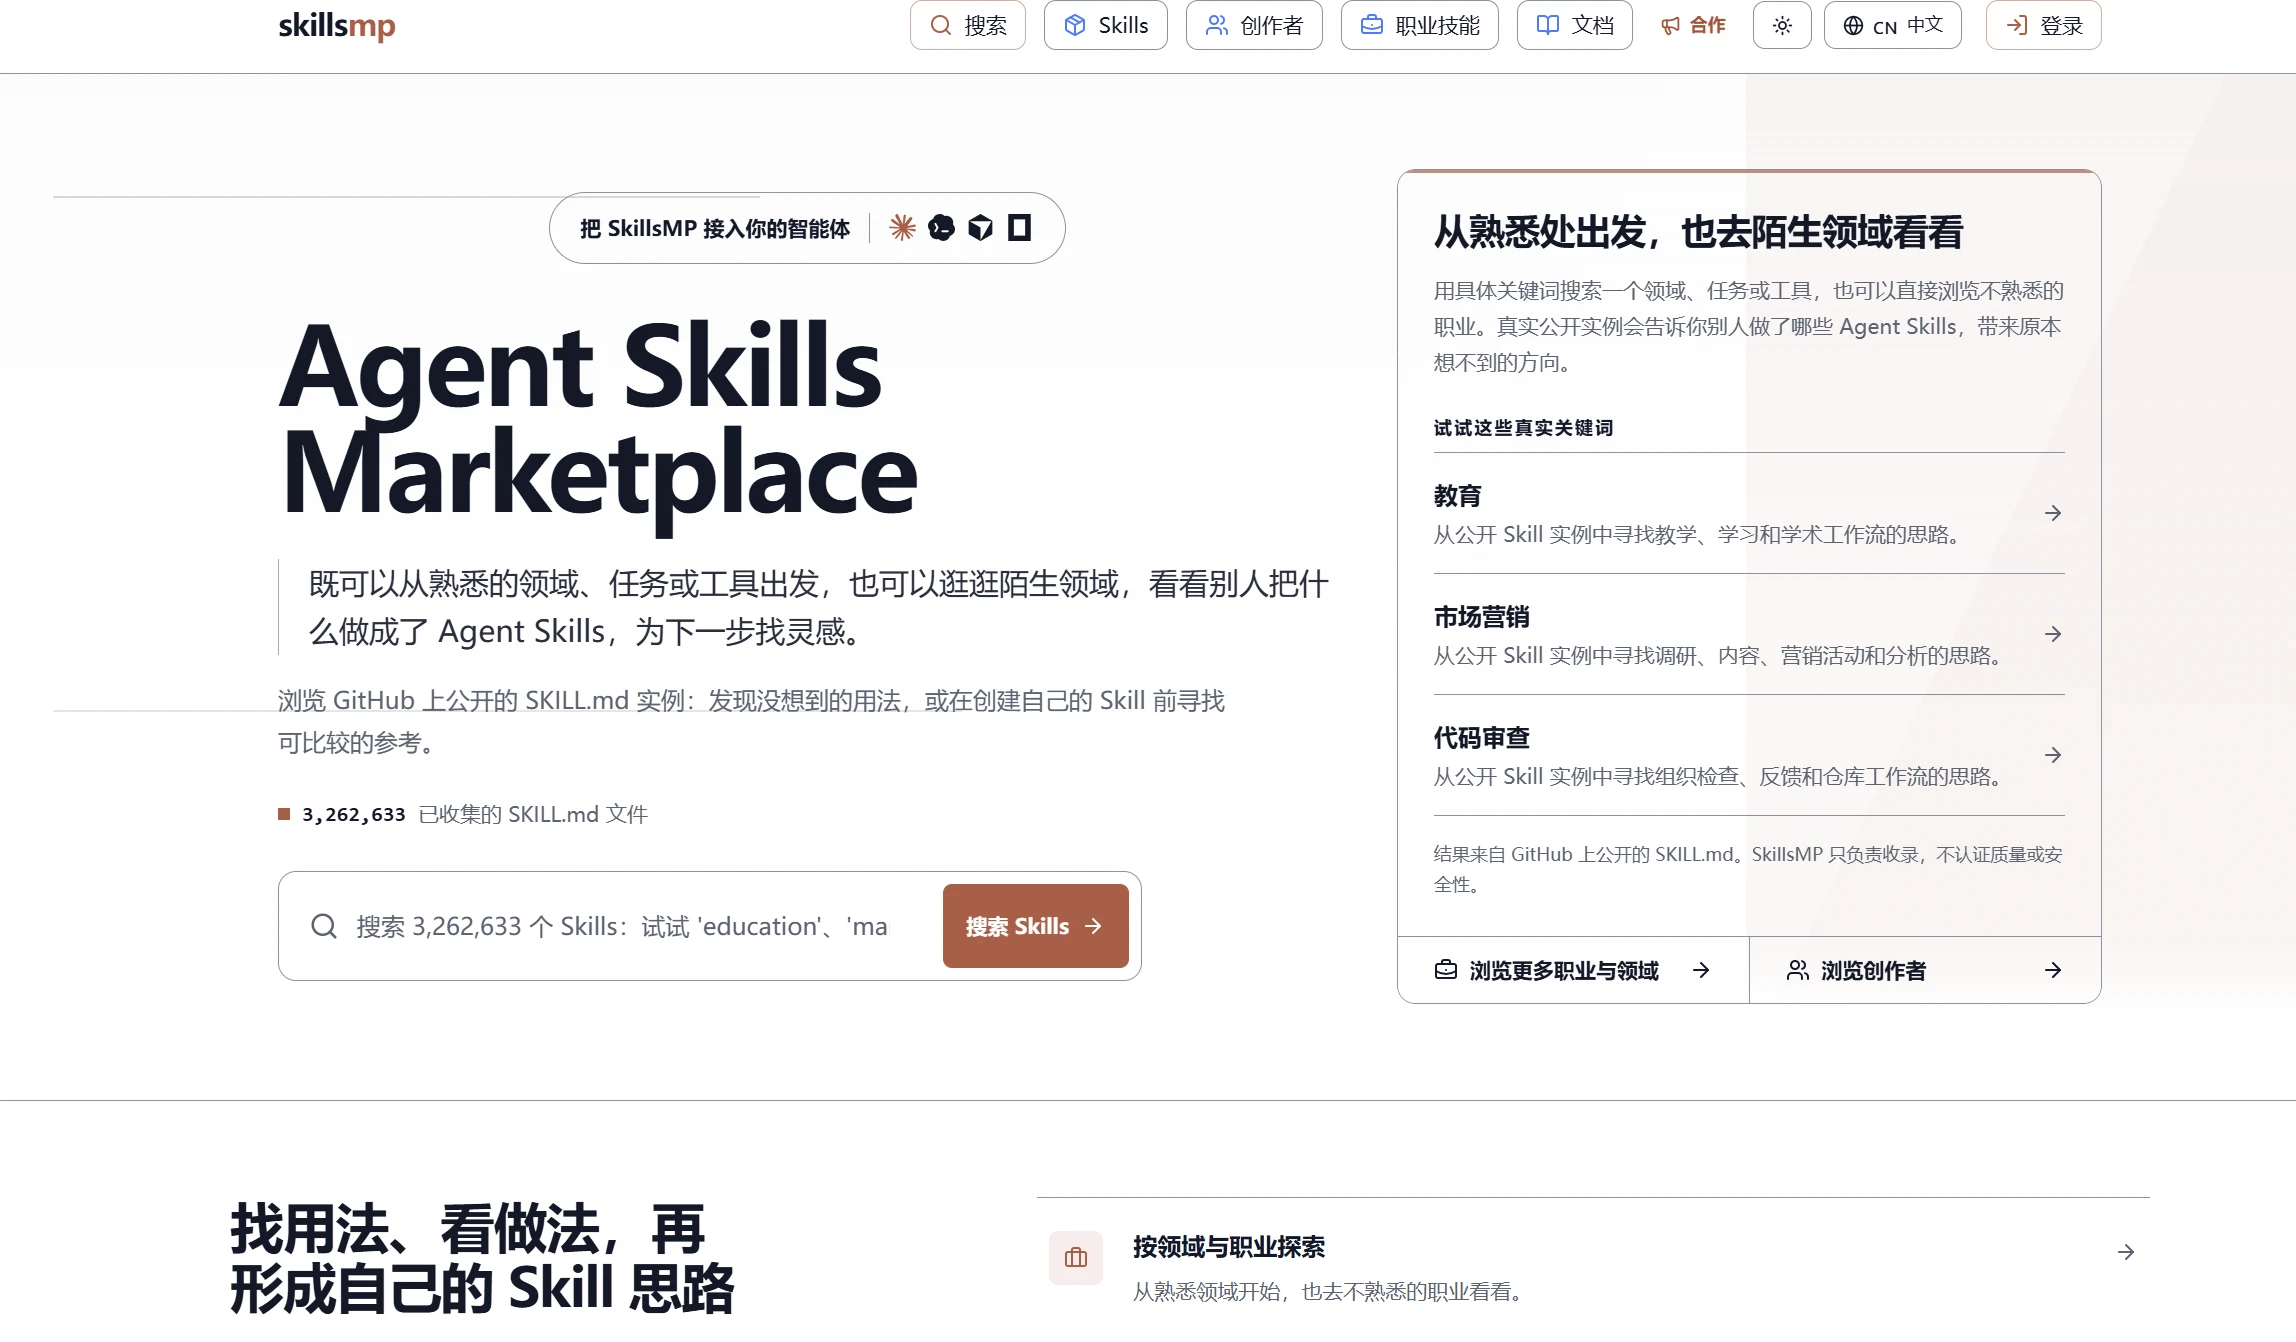This screenshot has width=2296, height=1342.
Task: Click the skillsmp logo
Action: pyautogui.click(x=337, y=25)
